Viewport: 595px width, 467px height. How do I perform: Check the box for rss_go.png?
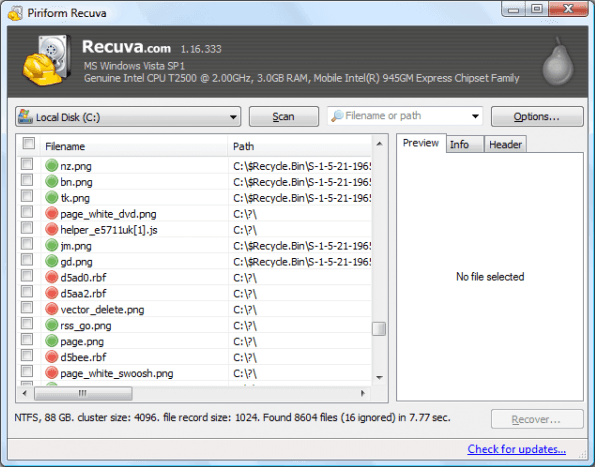[27, 323]
